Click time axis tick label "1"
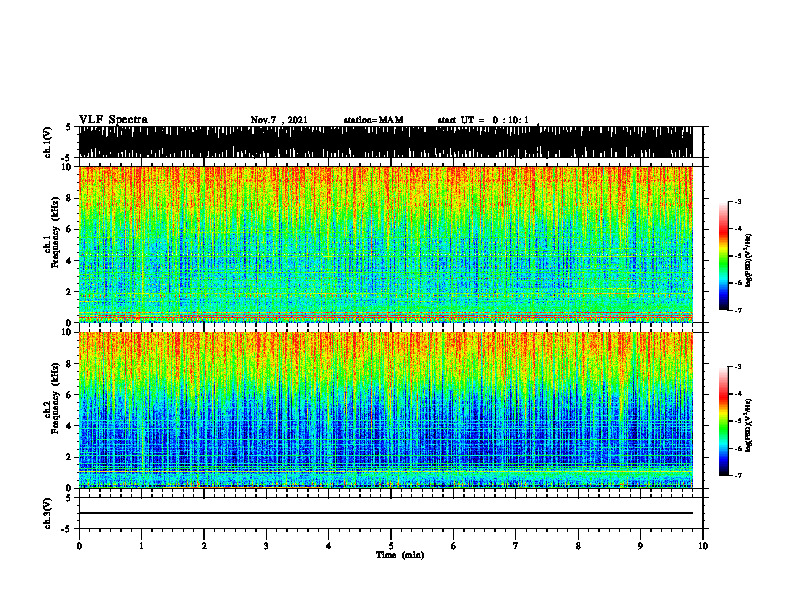Viewport: 792px width, 612px height. pos(141,546)
